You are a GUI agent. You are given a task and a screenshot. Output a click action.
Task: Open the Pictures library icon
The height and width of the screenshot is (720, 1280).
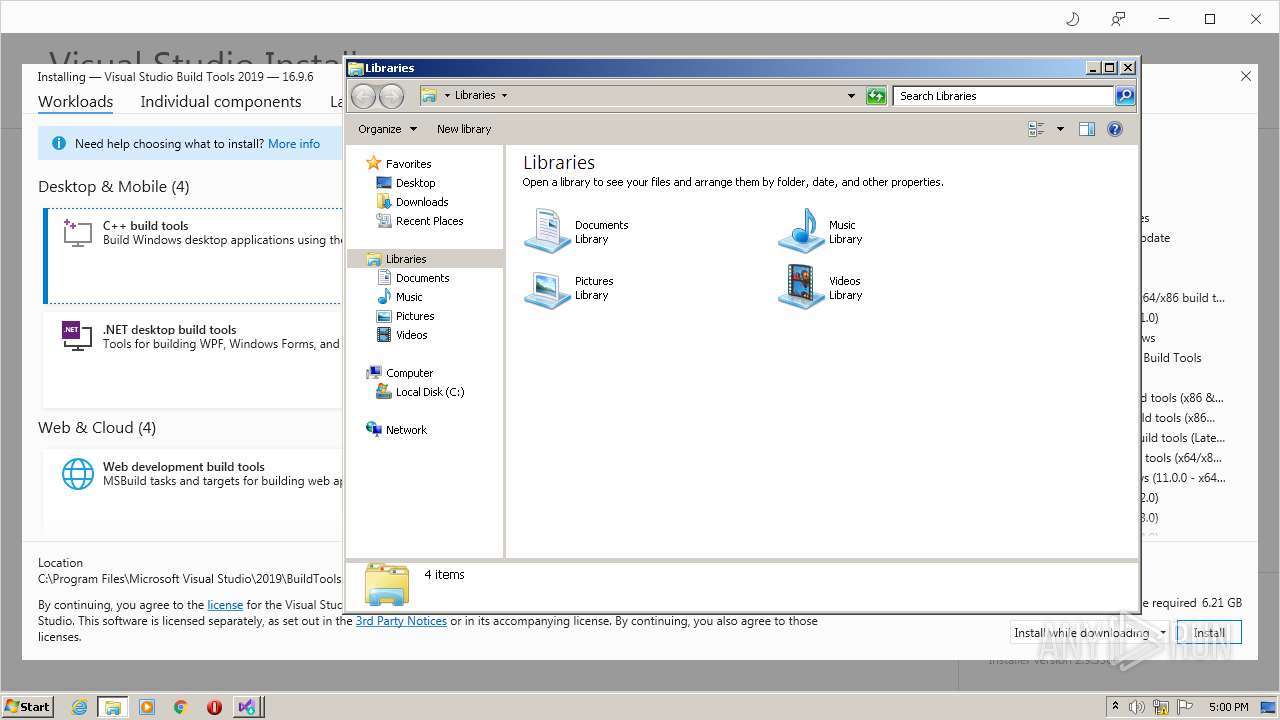coord(547,288)
